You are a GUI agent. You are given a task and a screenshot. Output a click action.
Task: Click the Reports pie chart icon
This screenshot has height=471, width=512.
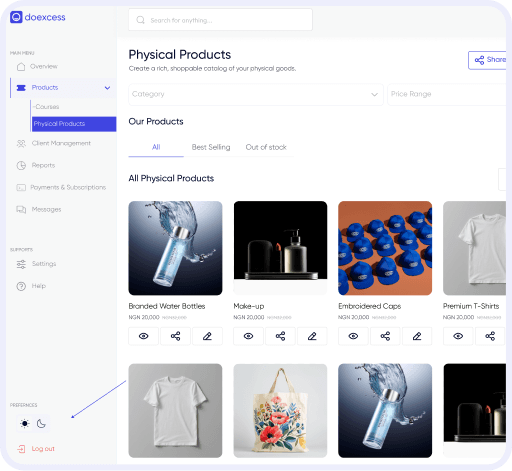(21, 165)
